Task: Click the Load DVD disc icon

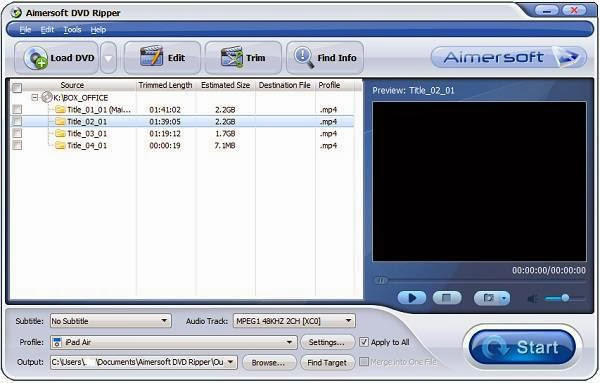Action: point(35,58)
